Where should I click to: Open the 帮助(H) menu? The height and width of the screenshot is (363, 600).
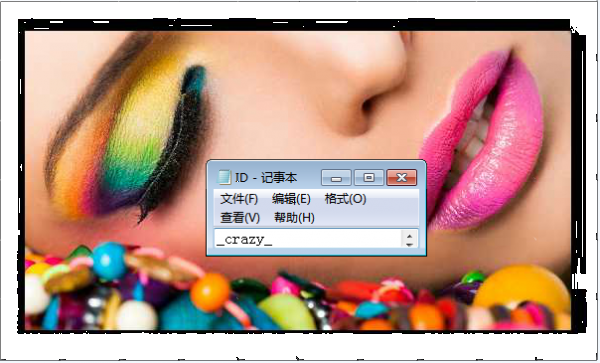pyautogui.click(x=294, y=218)
